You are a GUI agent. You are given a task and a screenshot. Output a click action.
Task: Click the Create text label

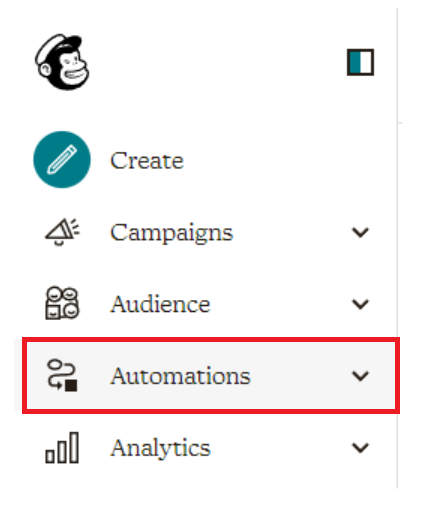click(x=147, y=160)
